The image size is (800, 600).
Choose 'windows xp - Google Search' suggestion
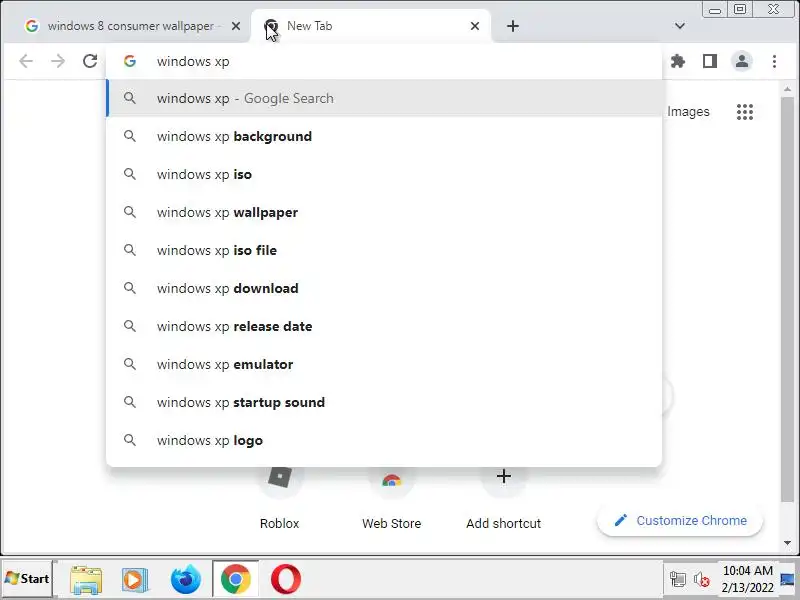click(x=384, y=98)
